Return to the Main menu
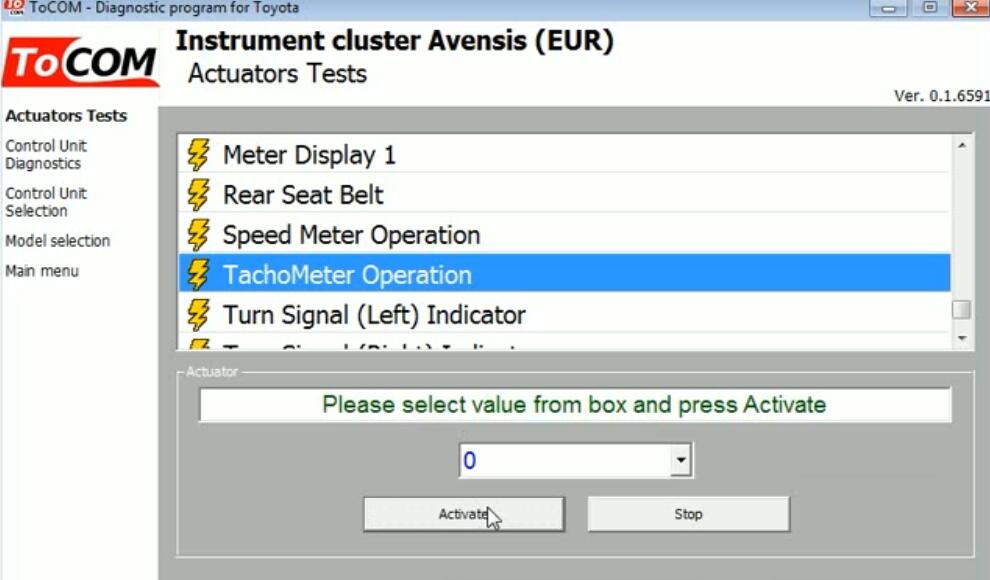Image resolution: width=990 pixels, height=580 pixels. 42,271
